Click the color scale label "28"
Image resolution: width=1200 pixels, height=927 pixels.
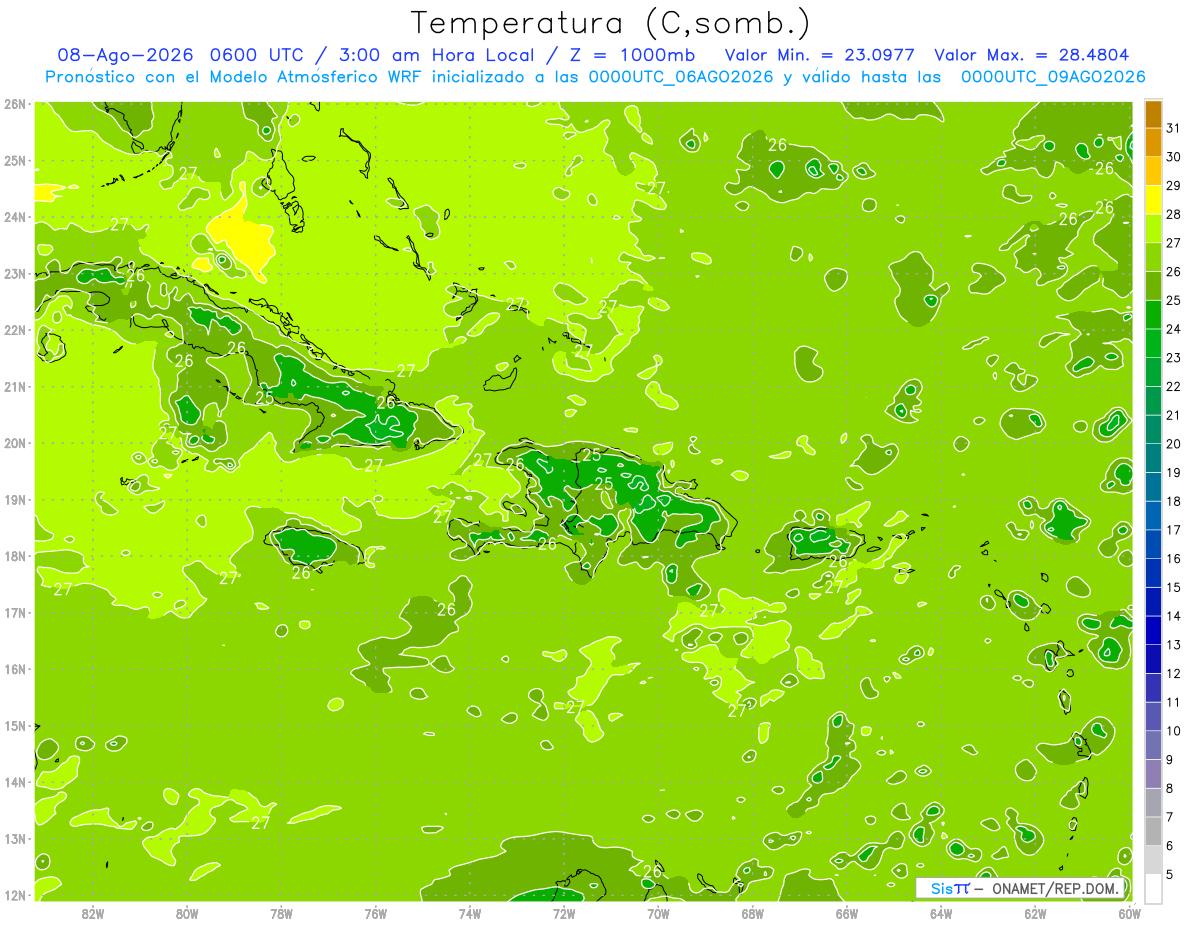pos(1173,214)
